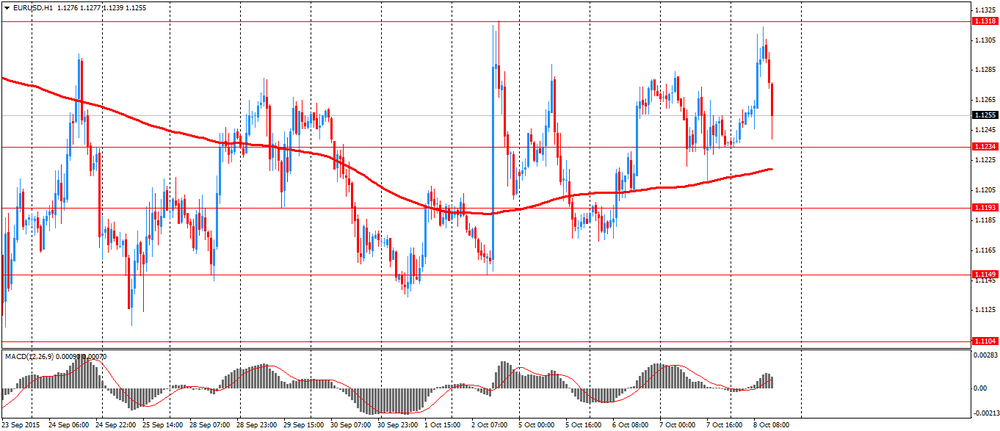Click the 30 Sep 07:00 time label
The image size is (1000, 431).
click(350, 423)
